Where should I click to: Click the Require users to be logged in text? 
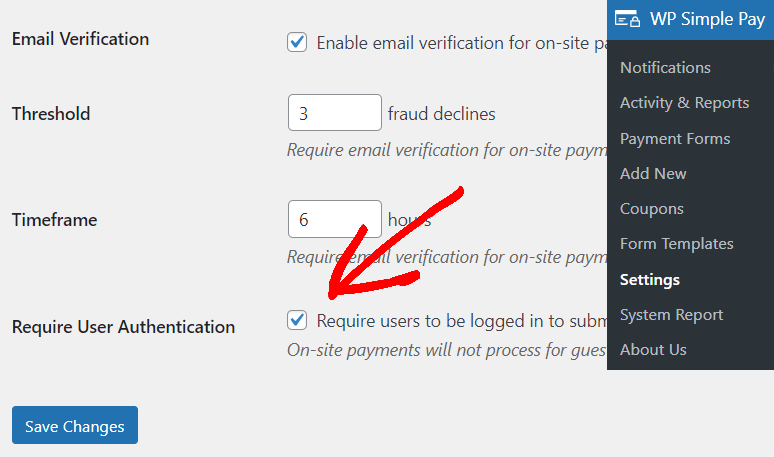pos(462,321)
